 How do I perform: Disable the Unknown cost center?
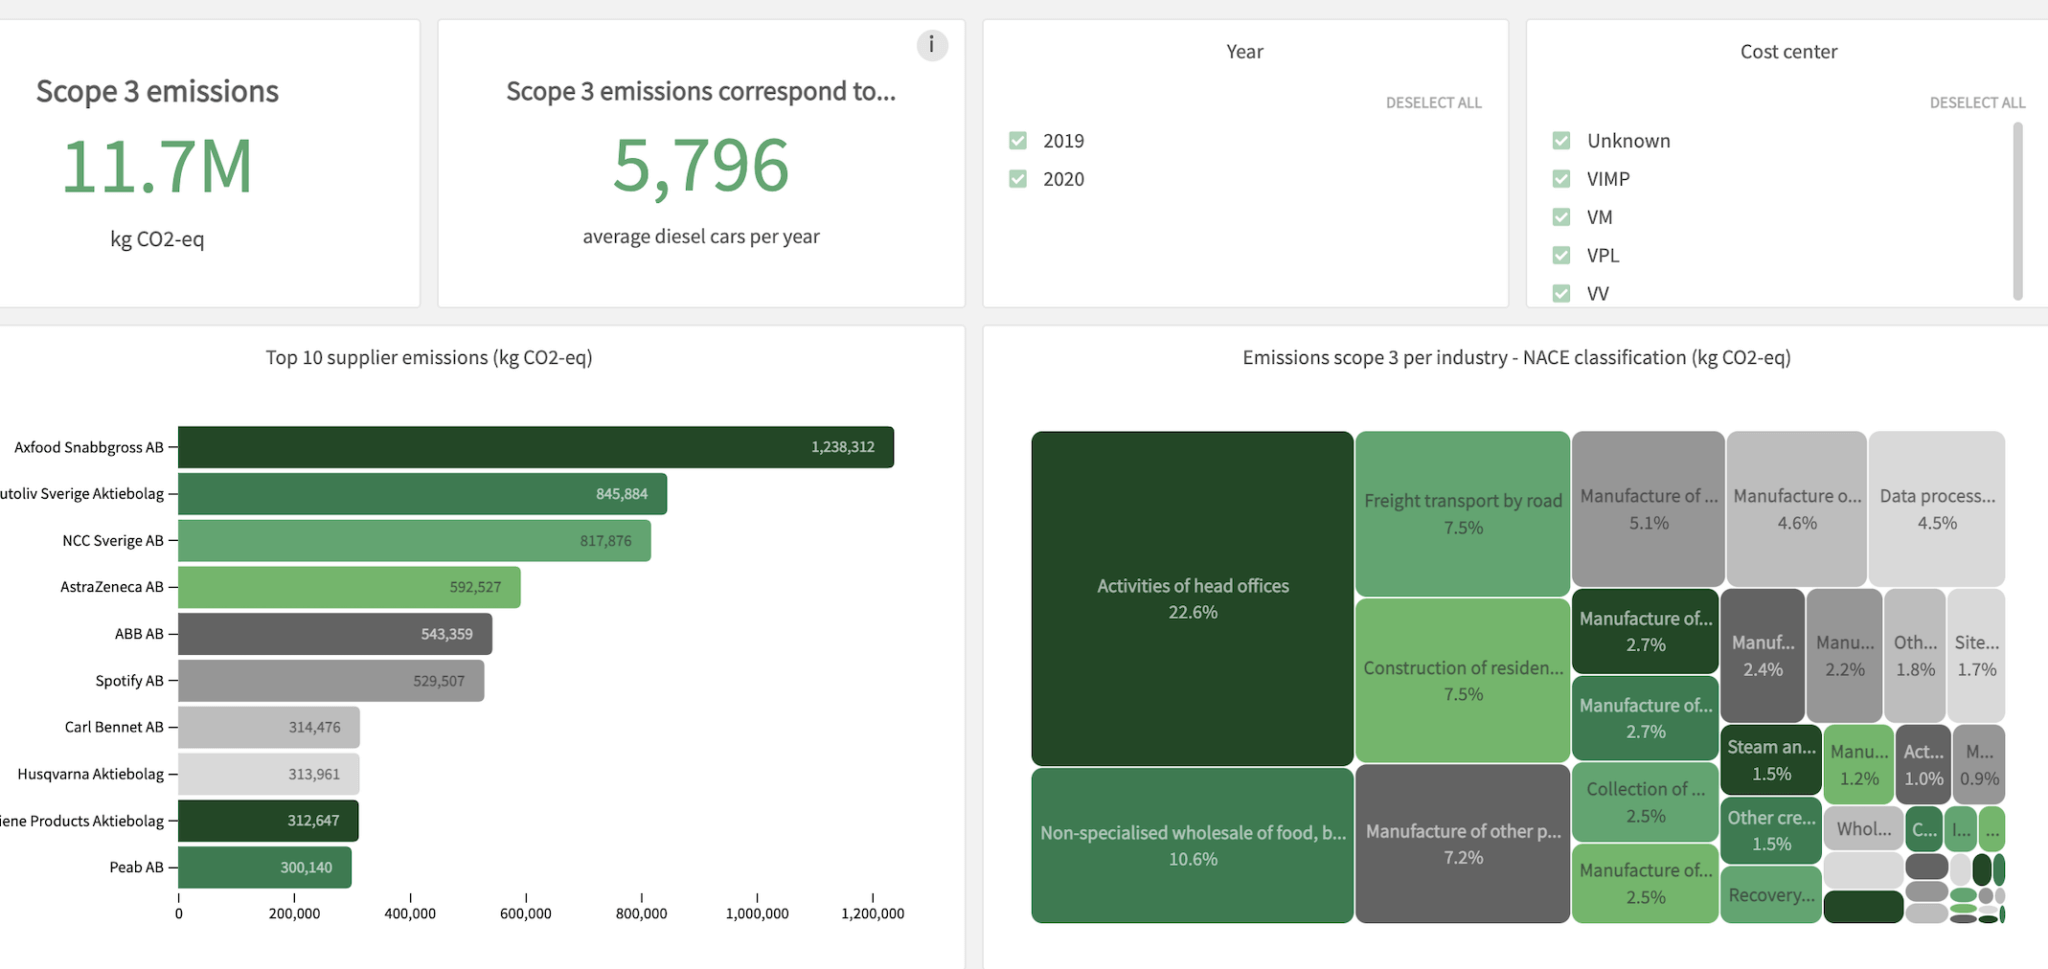coord(1562,140)
